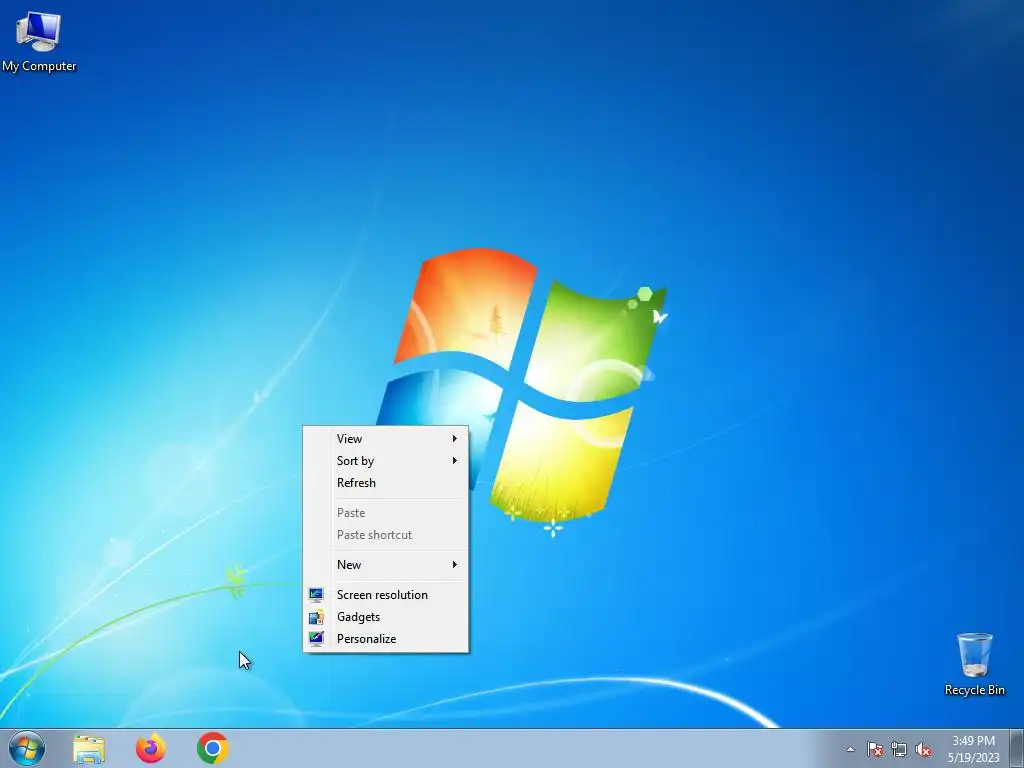Screen dimensions: 1024x768
Task: Click the muted volume tray icon
Action: coord(923,749)
